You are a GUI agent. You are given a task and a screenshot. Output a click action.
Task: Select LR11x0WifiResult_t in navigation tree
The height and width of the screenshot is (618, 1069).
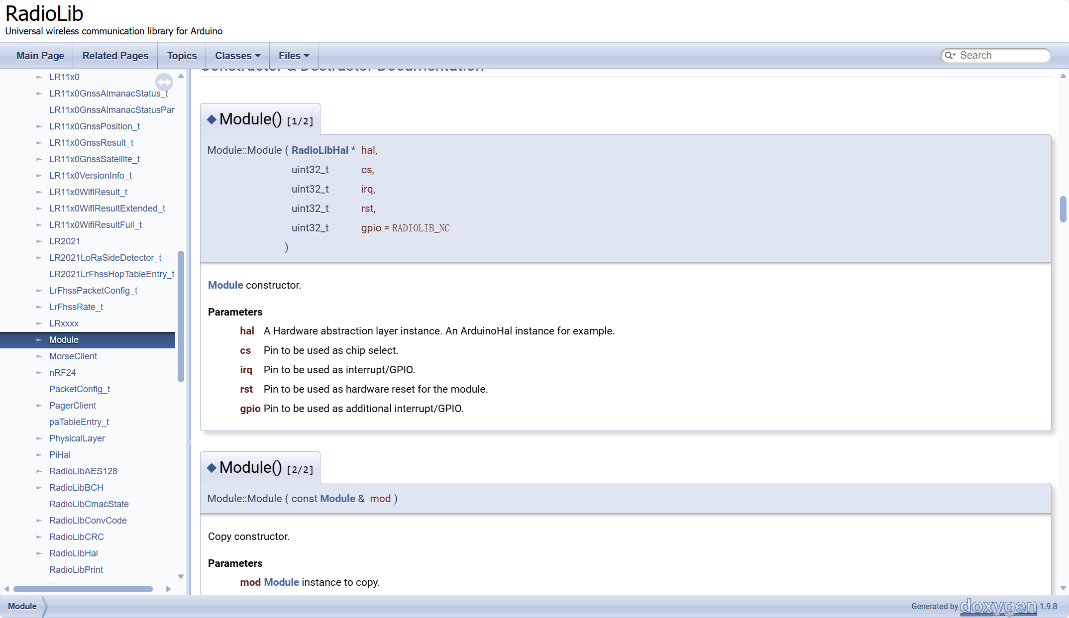[88, 192]
